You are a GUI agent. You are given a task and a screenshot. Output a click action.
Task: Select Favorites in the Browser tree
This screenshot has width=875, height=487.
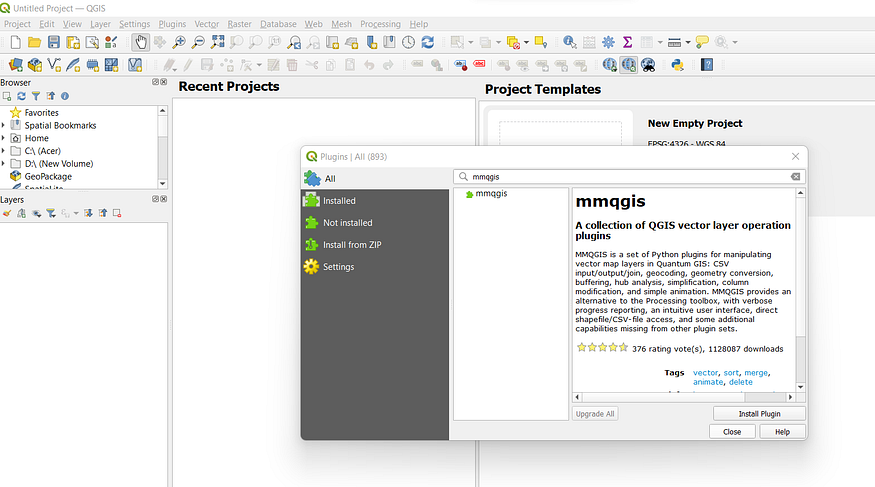coord(41,113)
